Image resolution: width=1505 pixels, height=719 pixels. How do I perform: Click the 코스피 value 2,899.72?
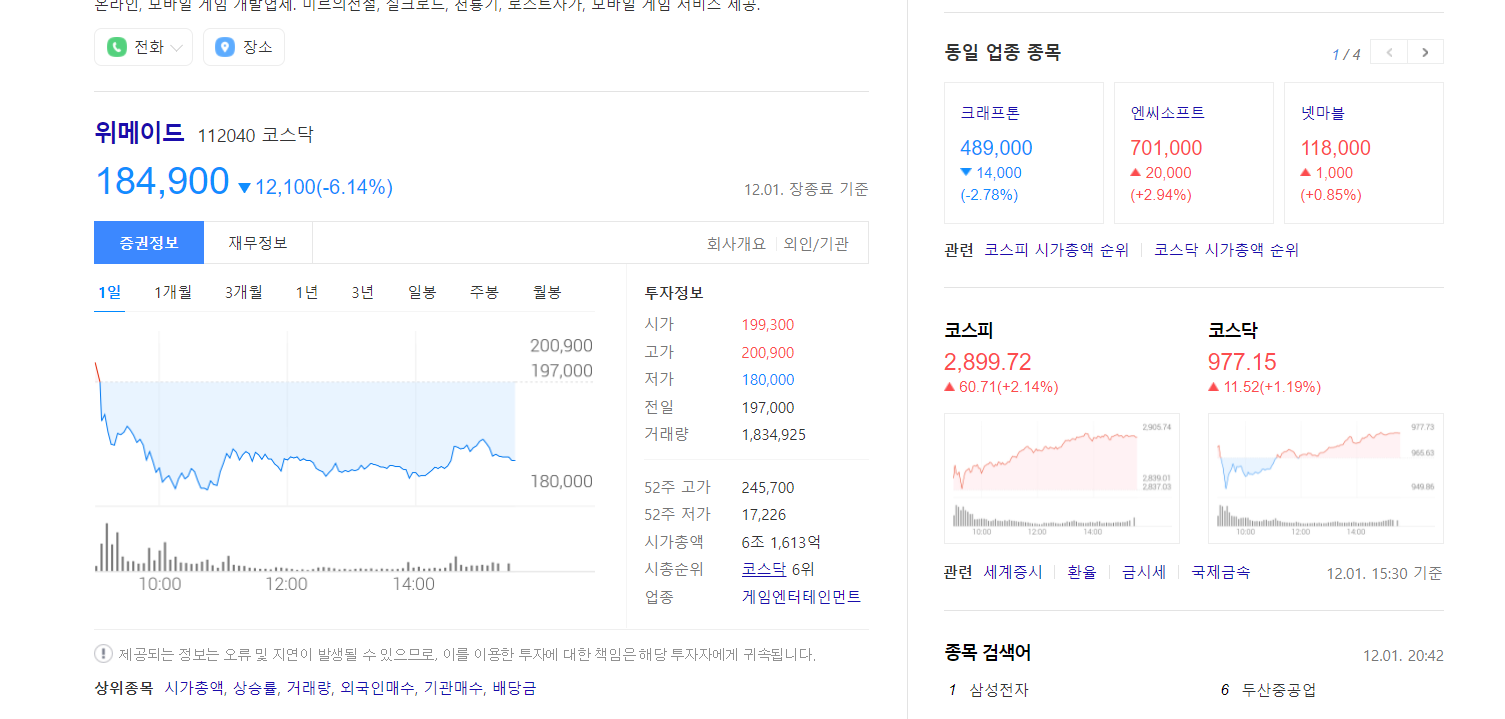point(987,362)
